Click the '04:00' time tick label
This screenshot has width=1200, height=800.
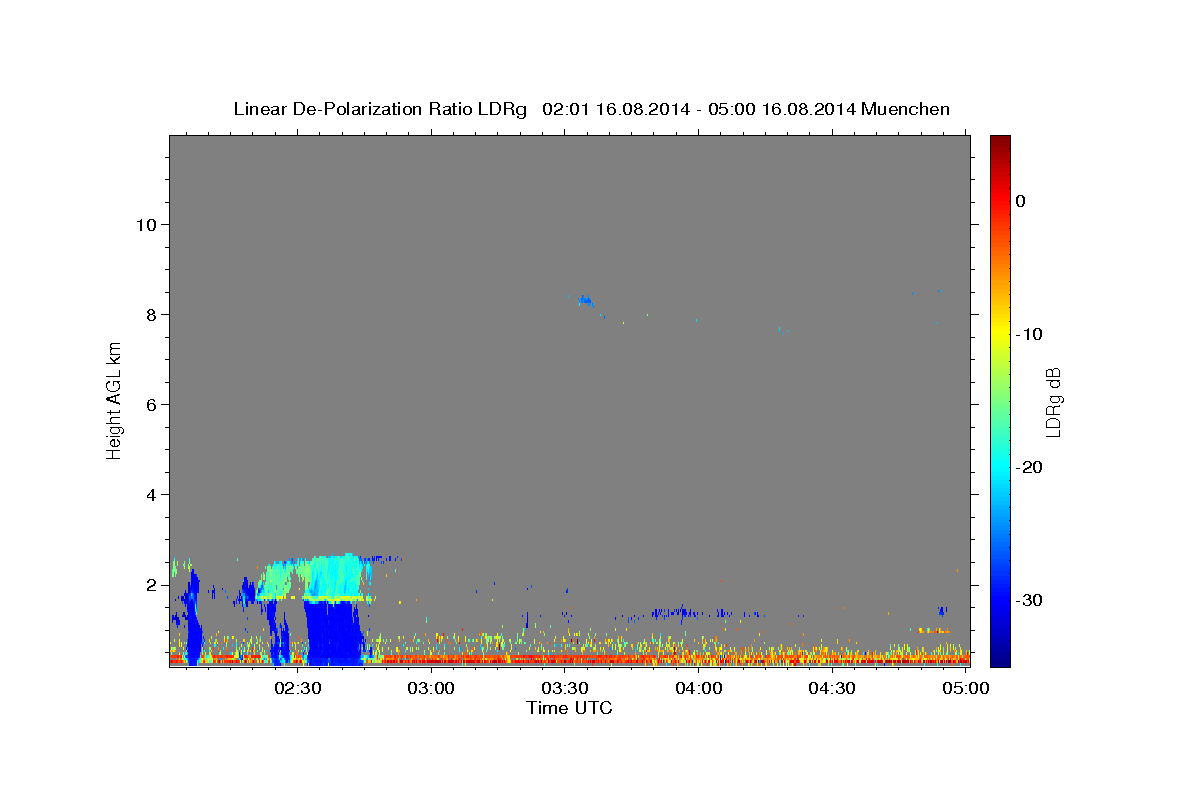pos(699,688)
